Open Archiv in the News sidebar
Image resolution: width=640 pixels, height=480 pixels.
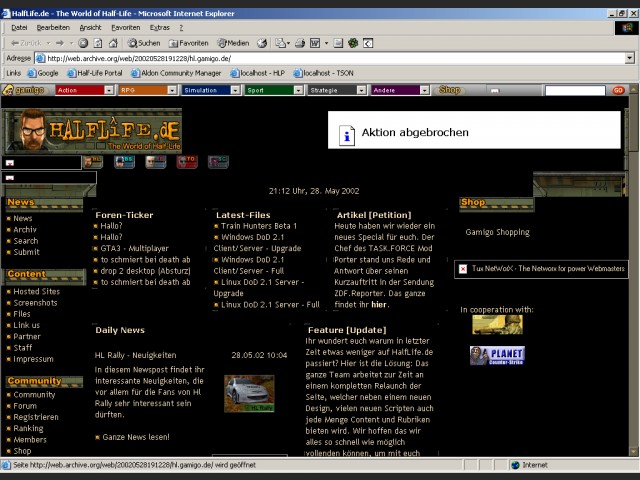[x=25, y=229]
